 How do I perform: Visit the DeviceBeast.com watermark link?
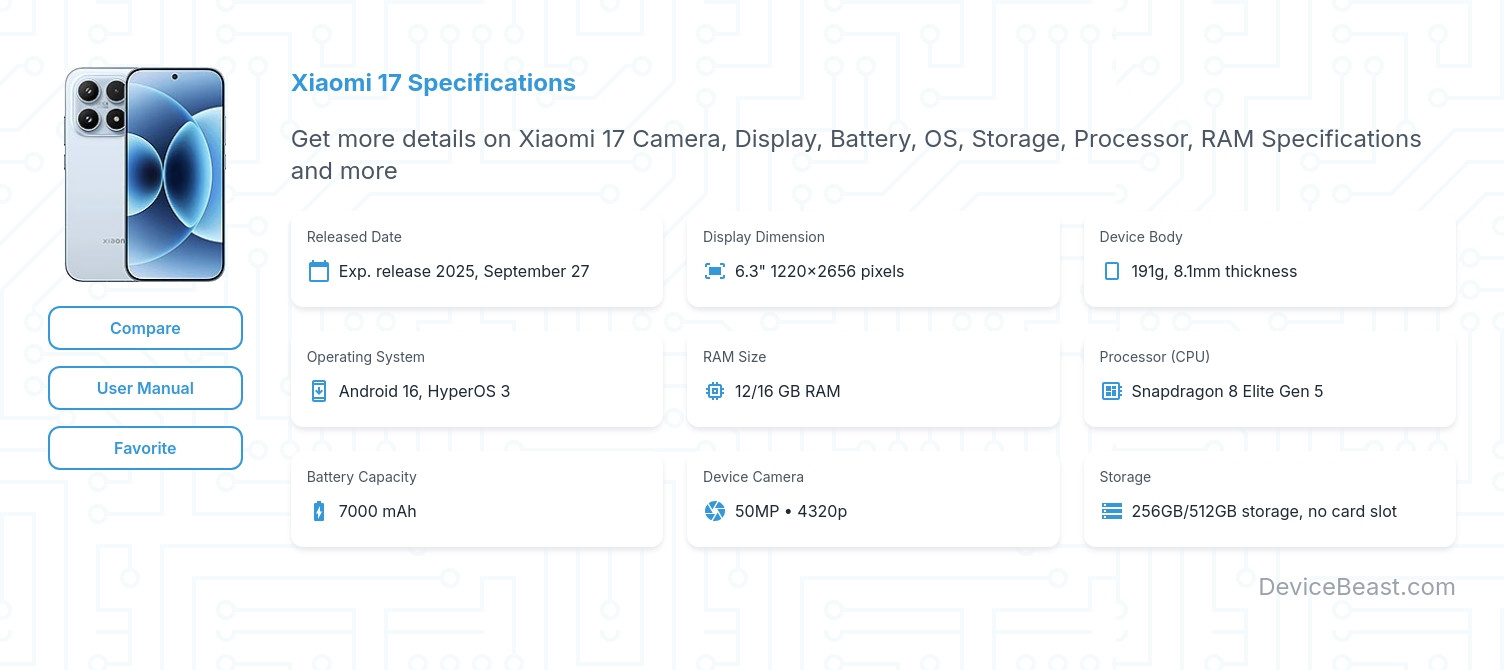[1358, 587]
